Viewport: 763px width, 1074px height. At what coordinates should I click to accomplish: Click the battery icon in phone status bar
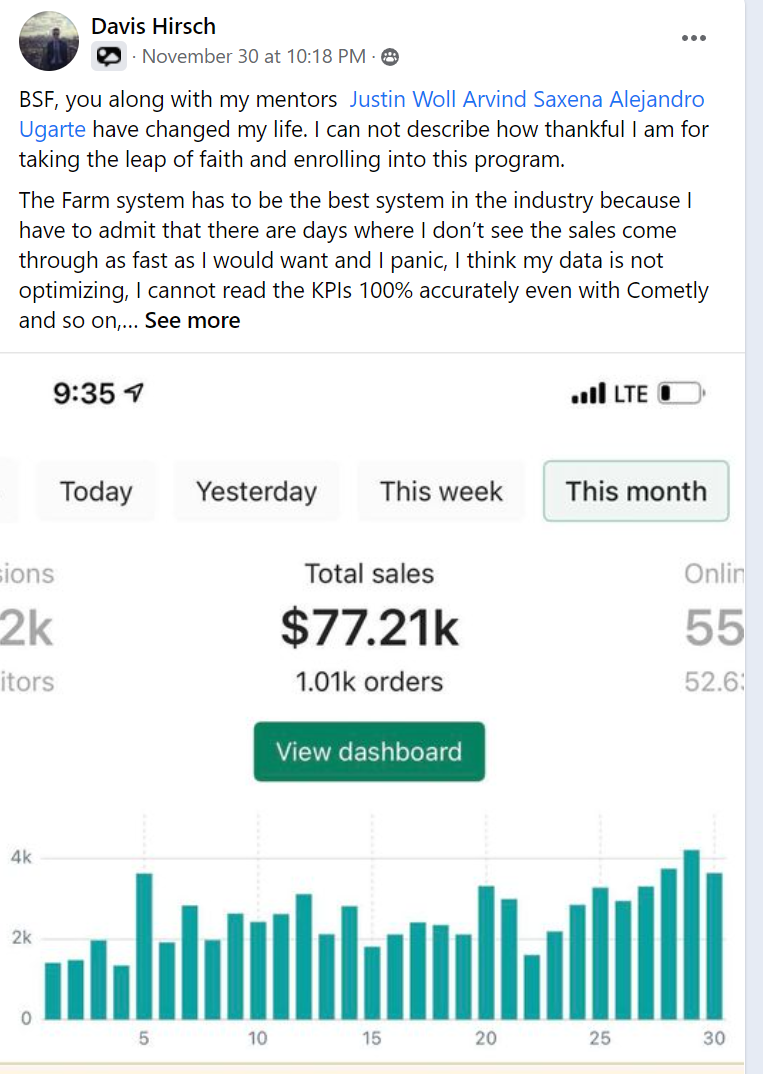(681, 394)
